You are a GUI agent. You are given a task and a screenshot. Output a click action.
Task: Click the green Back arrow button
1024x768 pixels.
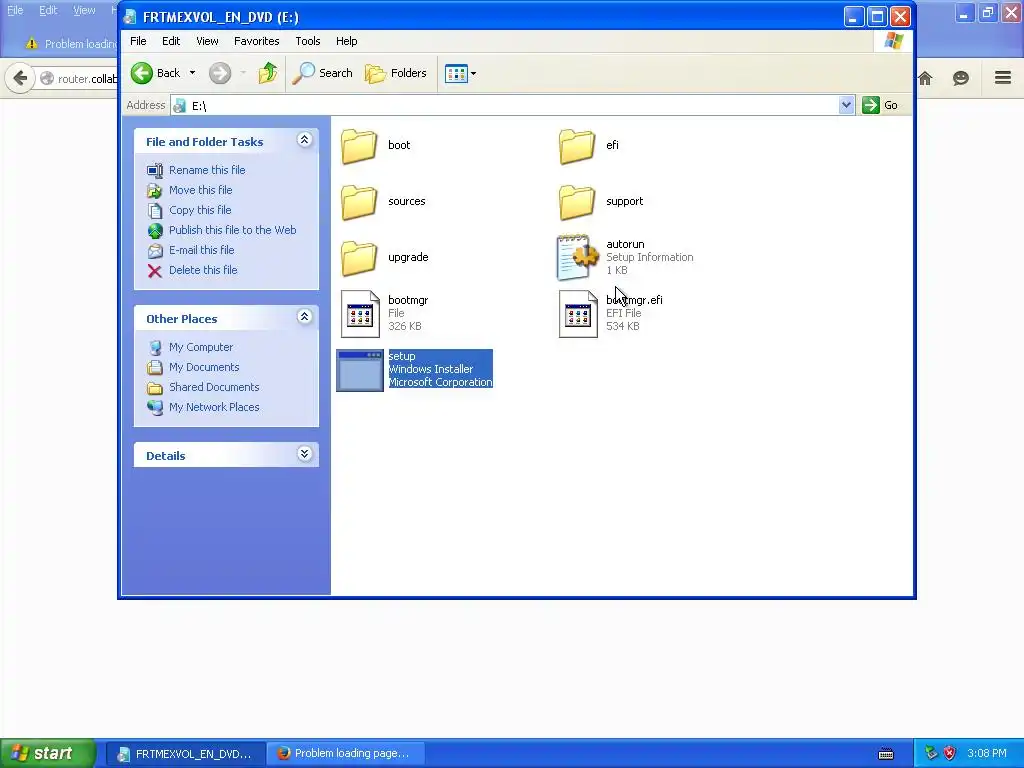point(142,73)
